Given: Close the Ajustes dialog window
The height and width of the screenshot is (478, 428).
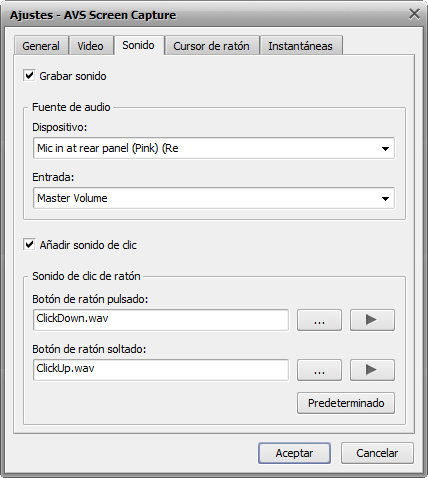Looking at the screenshot, I should point(414,14).
